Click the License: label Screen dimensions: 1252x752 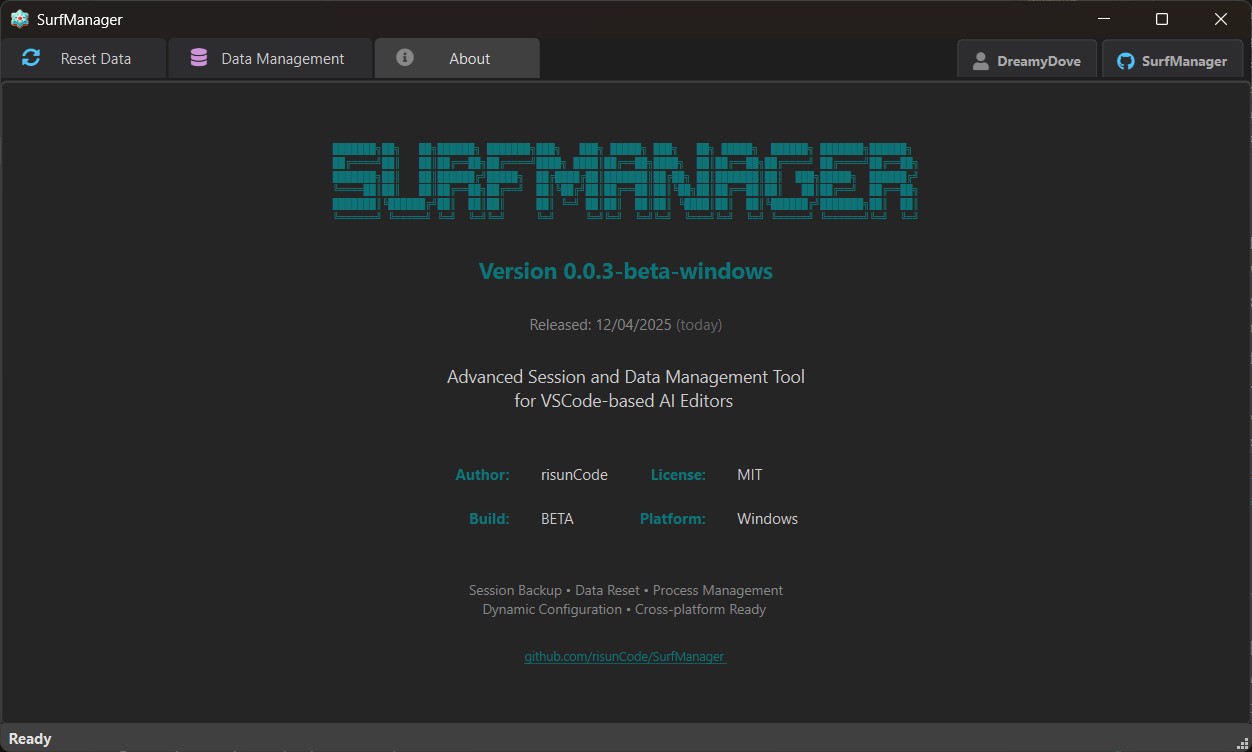678,475
